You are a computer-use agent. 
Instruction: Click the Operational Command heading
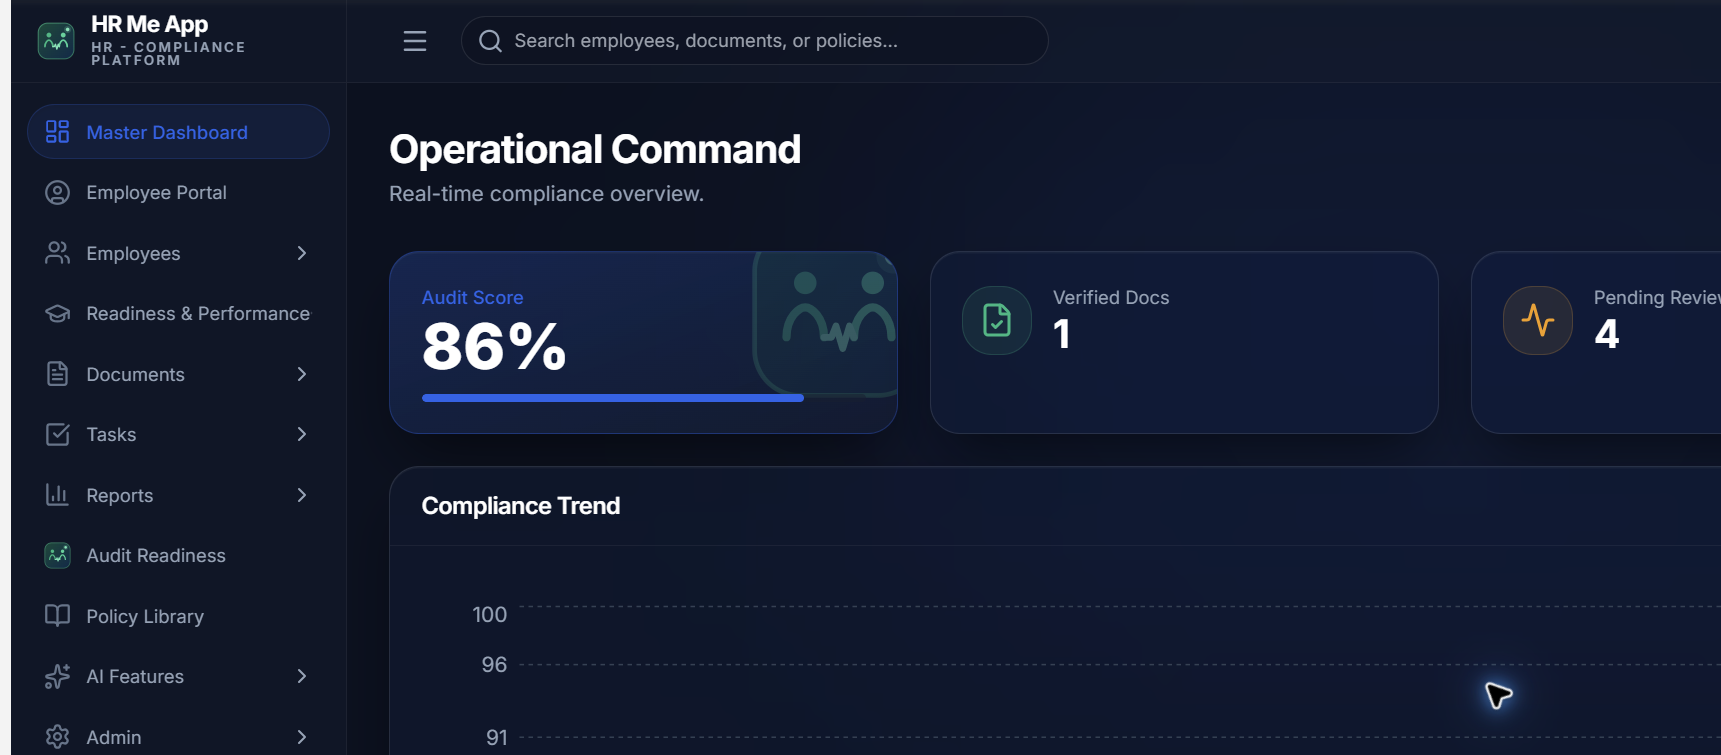pos(595,149)
